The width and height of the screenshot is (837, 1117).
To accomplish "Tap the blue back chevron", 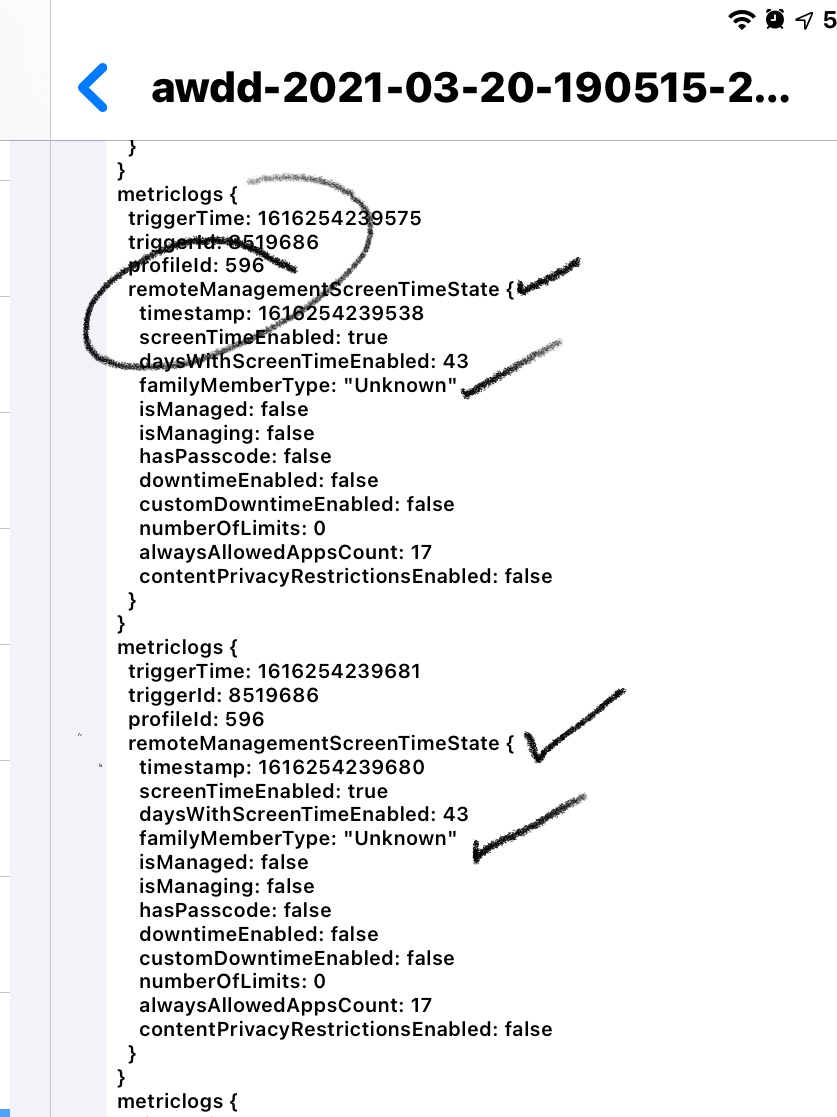I will click(93, 88).
